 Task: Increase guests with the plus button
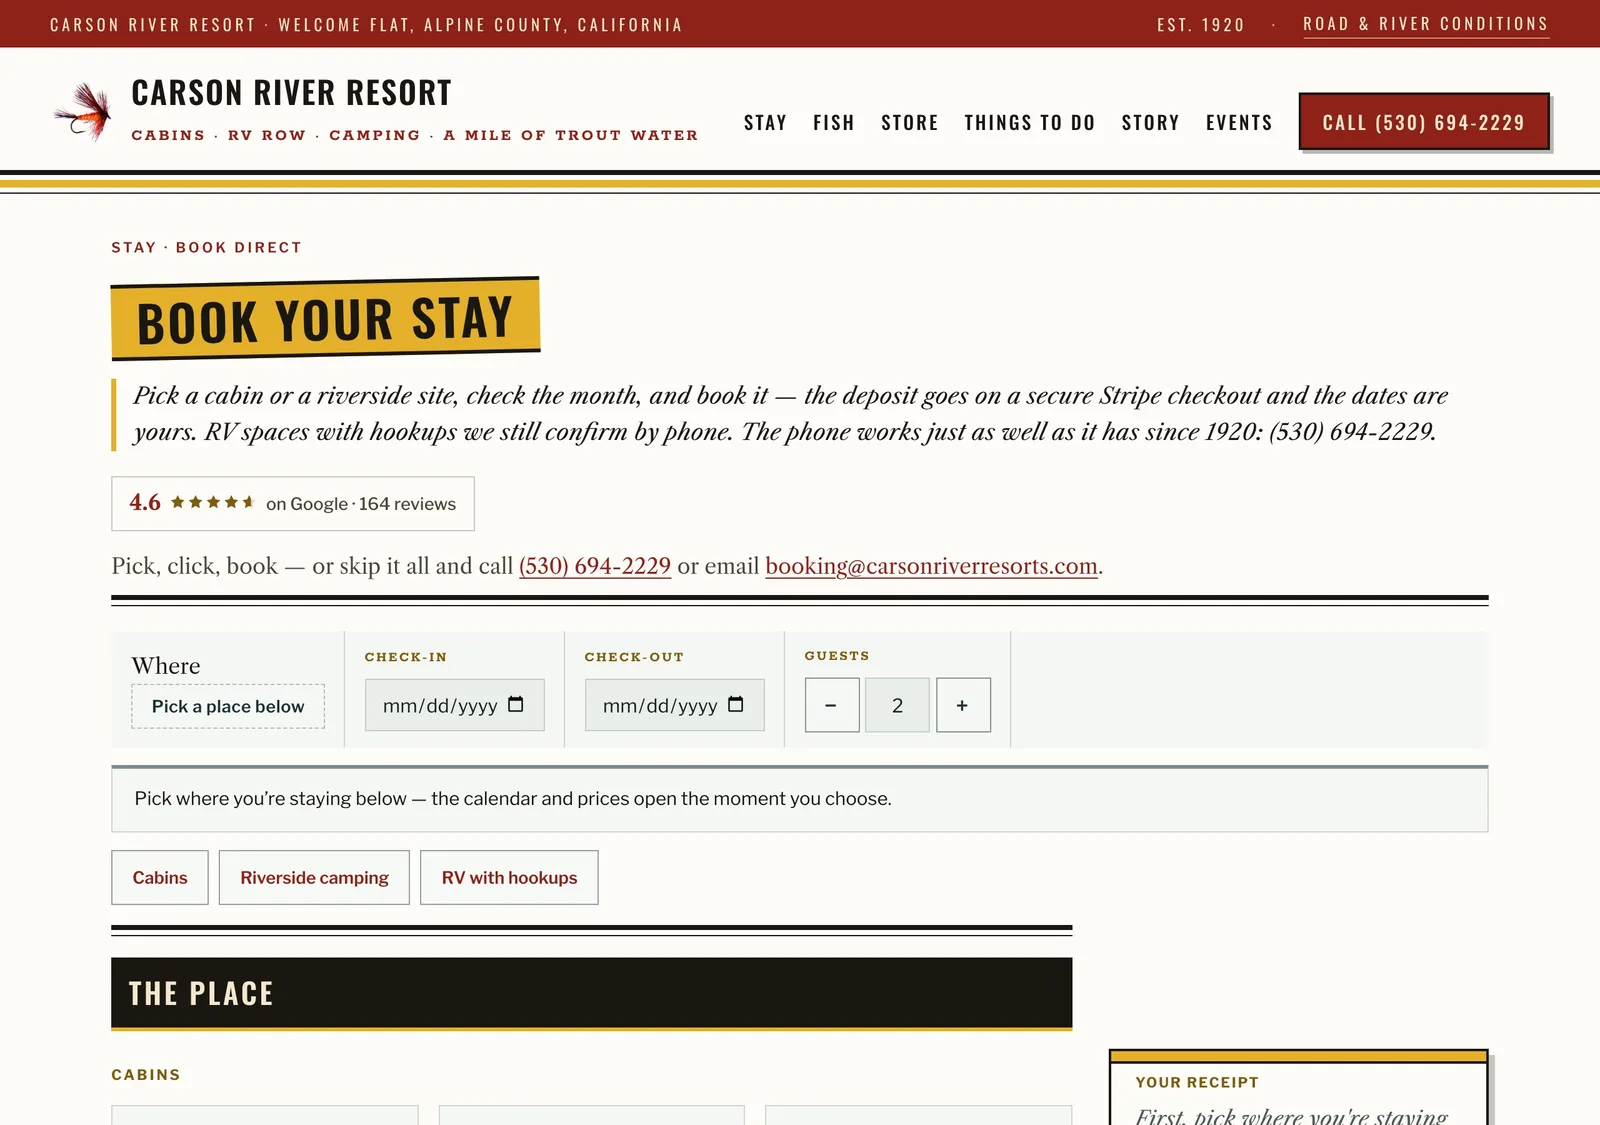[963, 705]
